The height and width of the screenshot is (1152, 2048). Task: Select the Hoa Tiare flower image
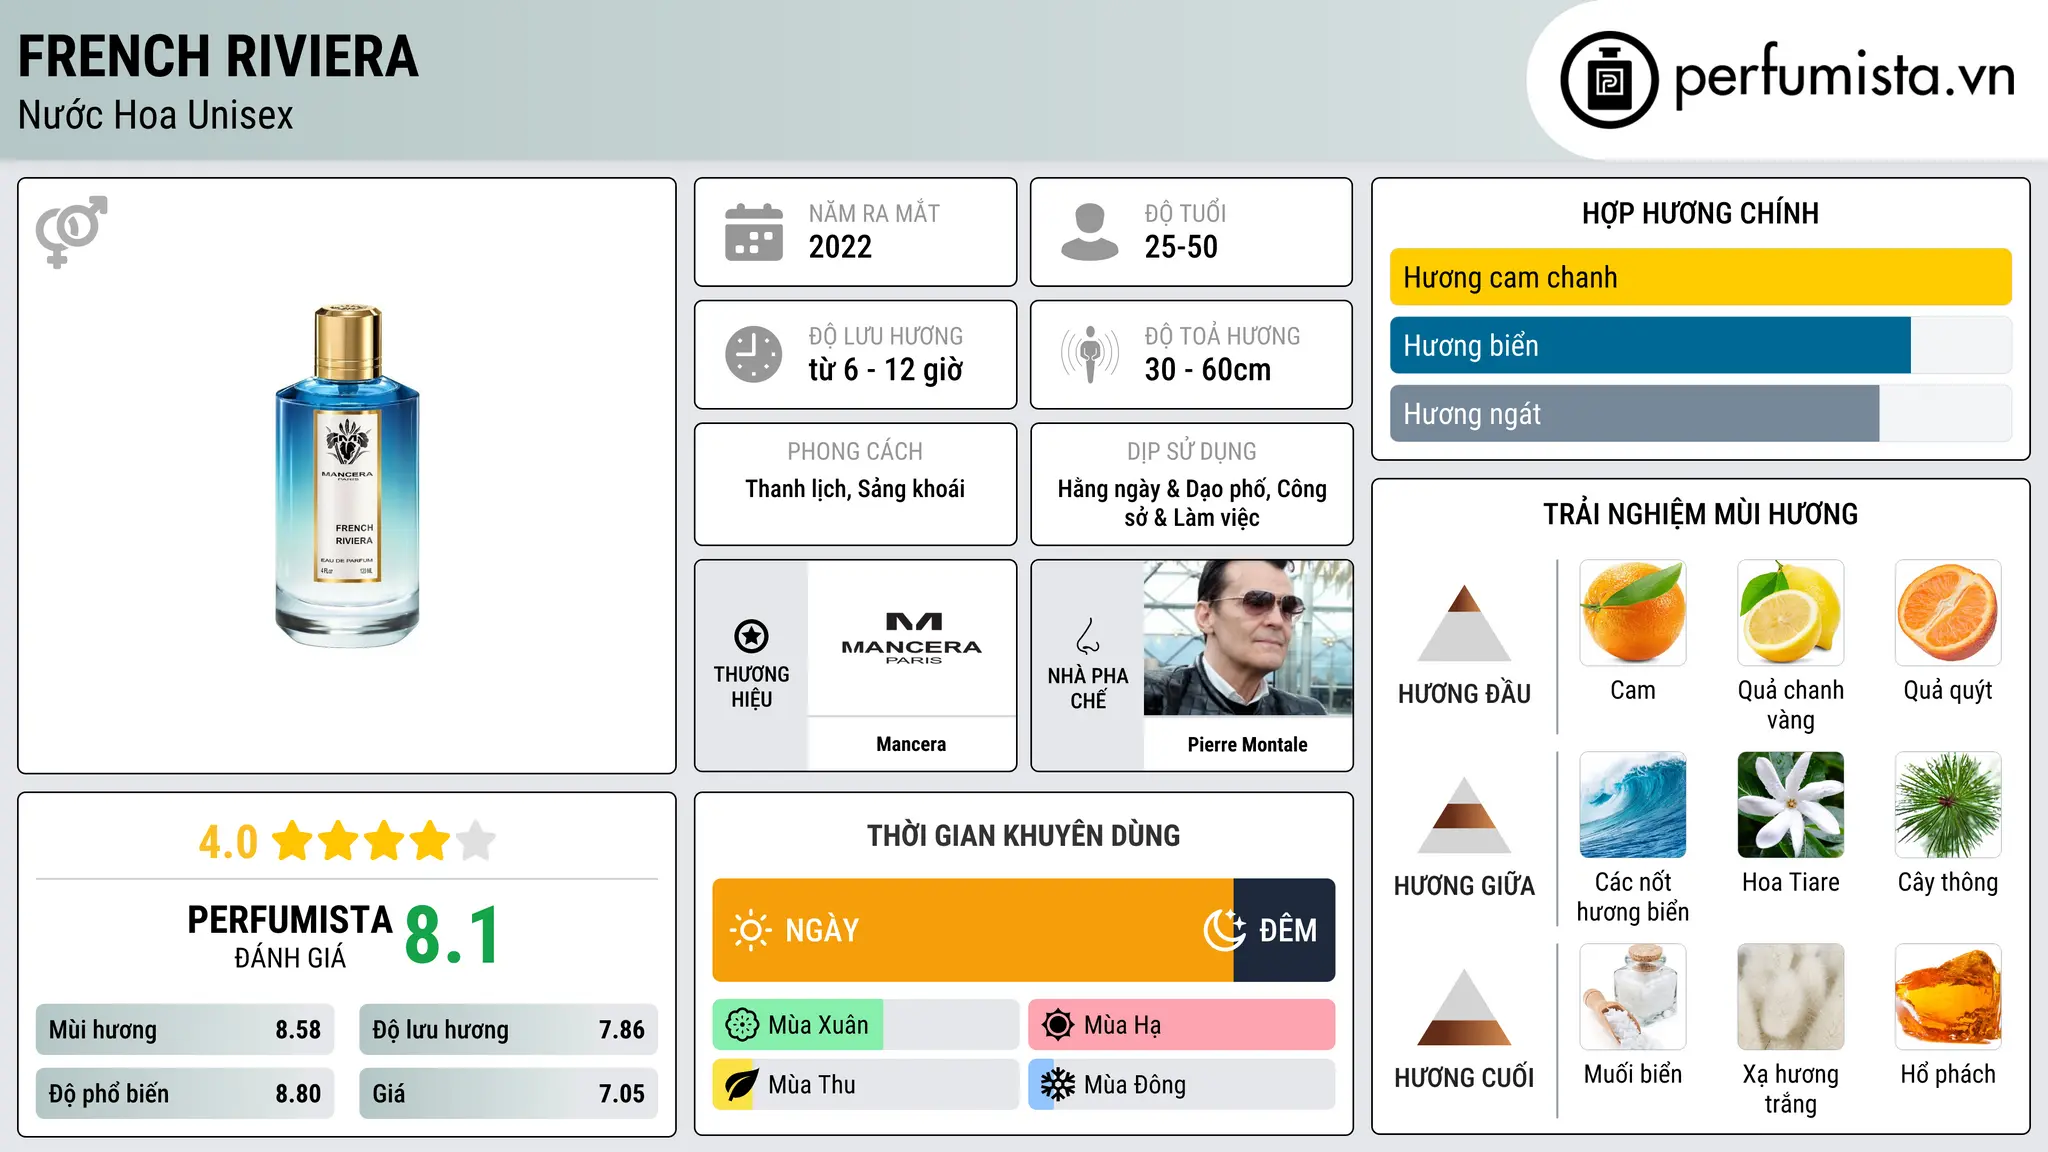click(1791, 805)
